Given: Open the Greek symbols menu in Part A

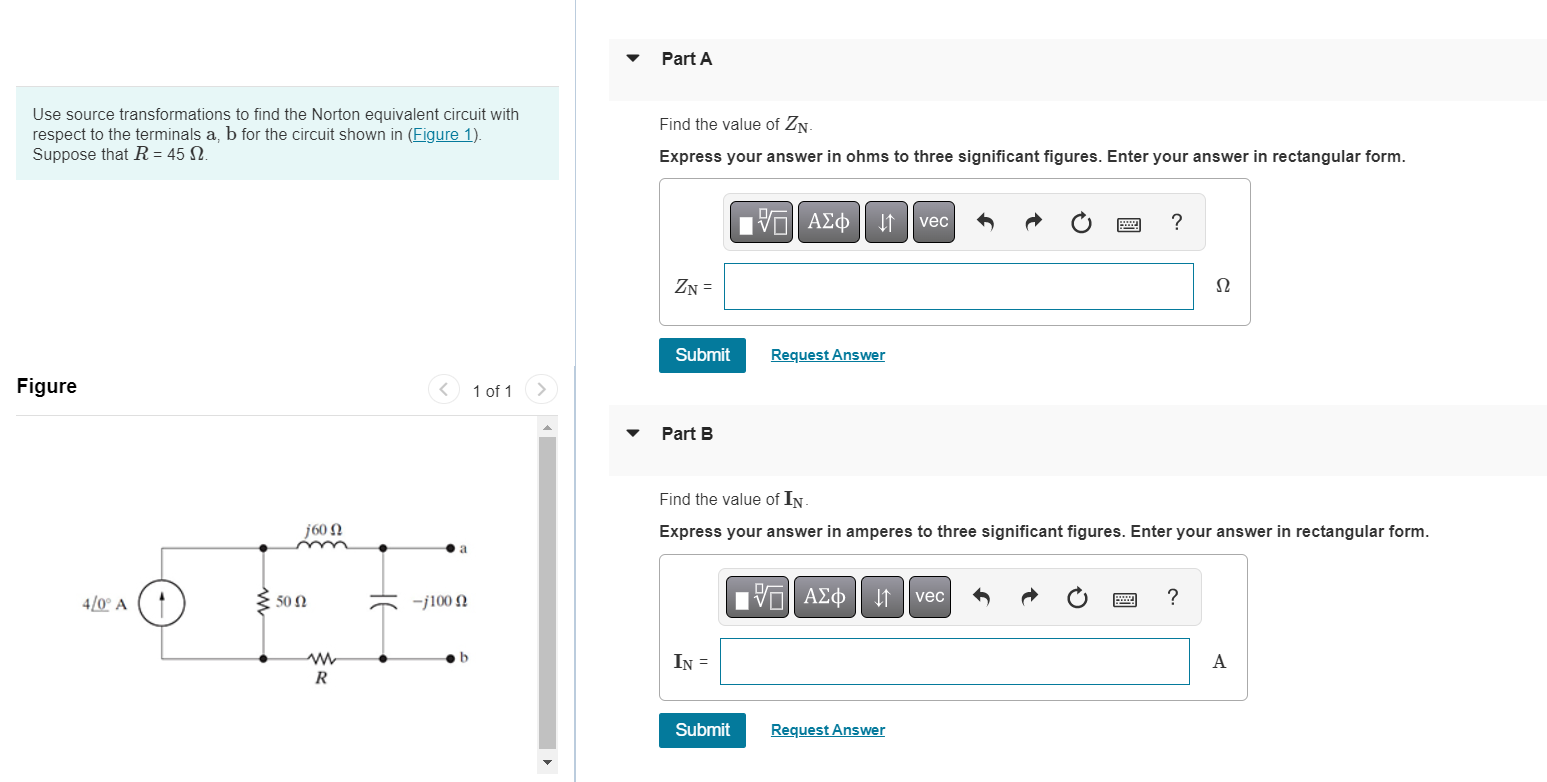Looking at the screenshot, I should [x=829, y=222].
